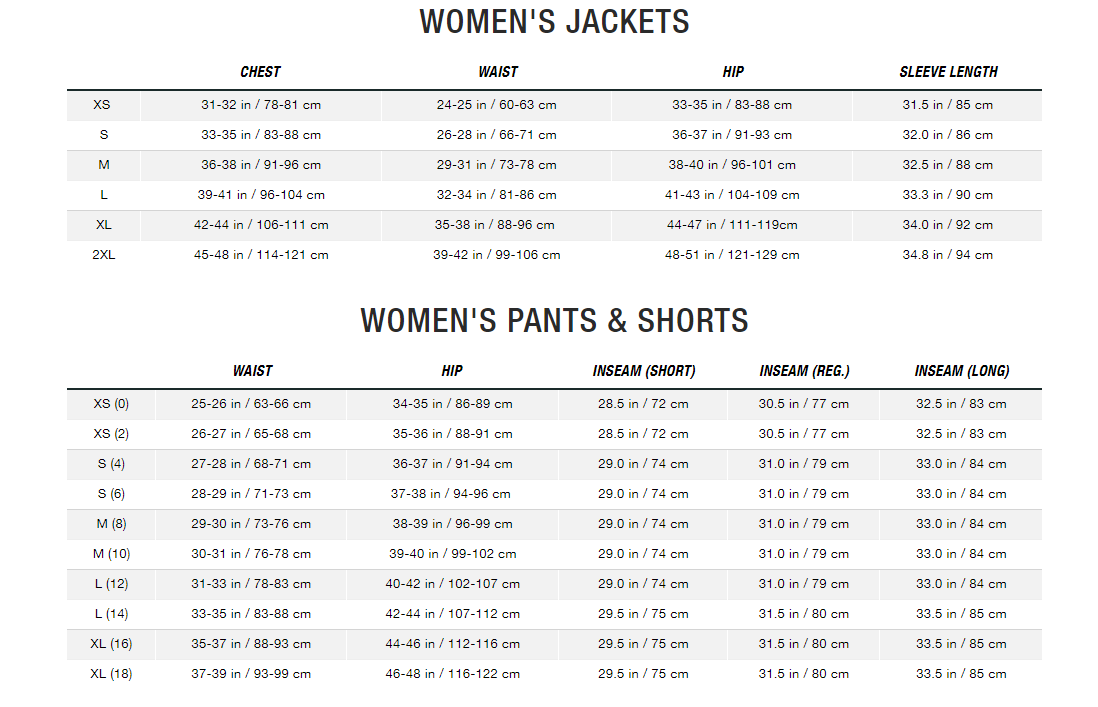The image size is (1098, 707).
Task: Select the SLEEVE LENGTH column header
Action: 948,72
